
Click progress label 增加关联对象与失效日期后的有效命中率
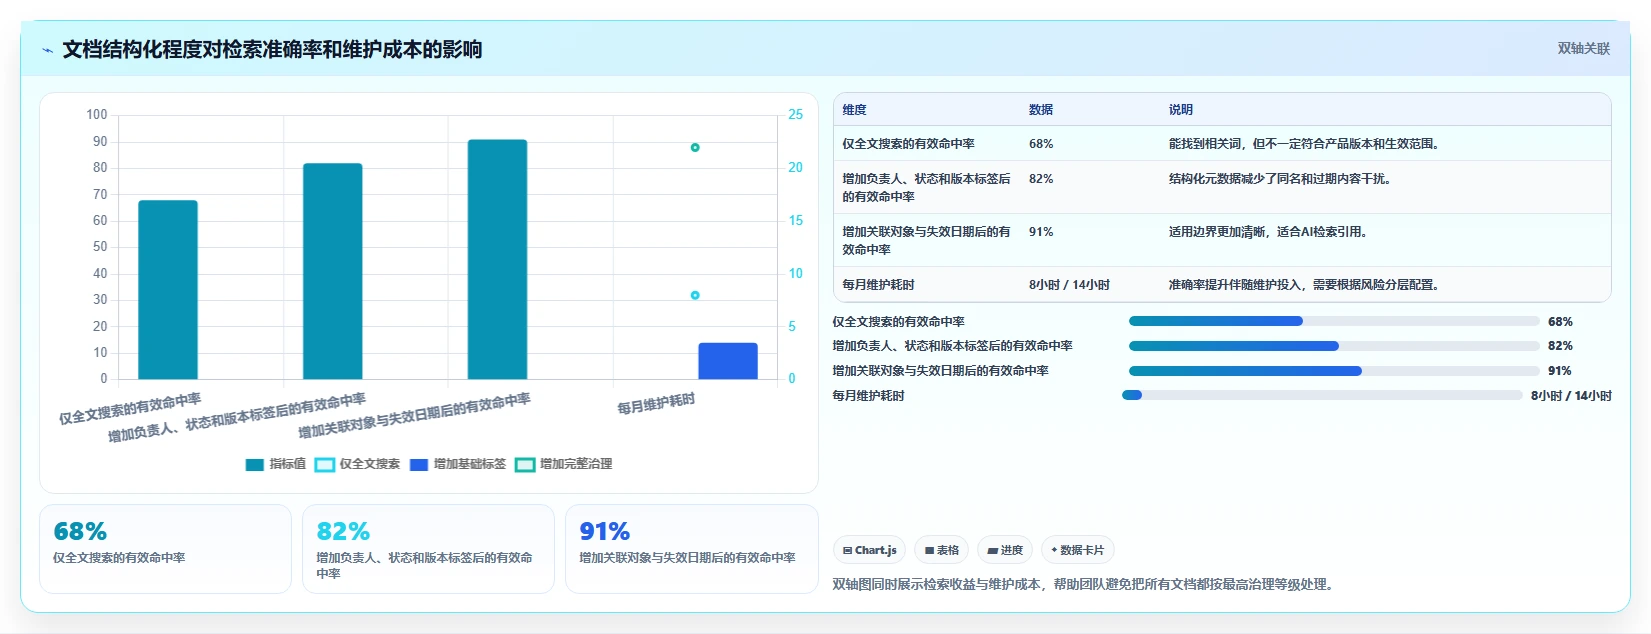940,371
